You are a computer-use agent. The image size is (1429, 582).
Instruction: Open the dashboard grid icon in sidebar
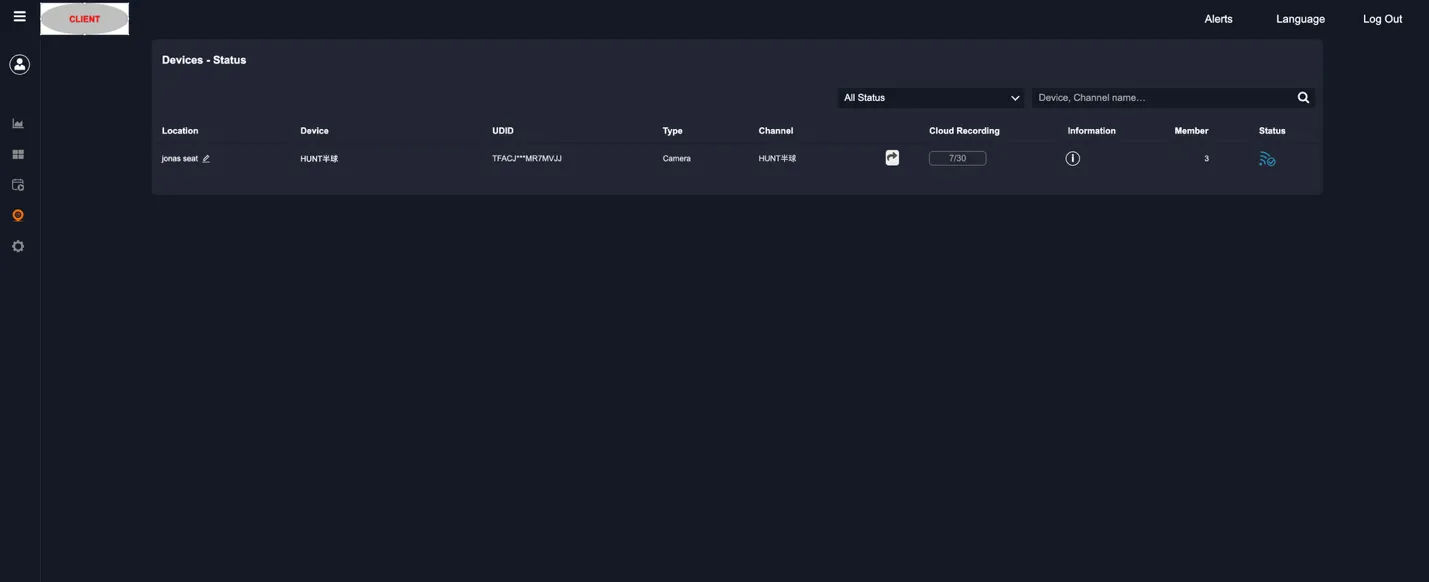coord(18,153)
